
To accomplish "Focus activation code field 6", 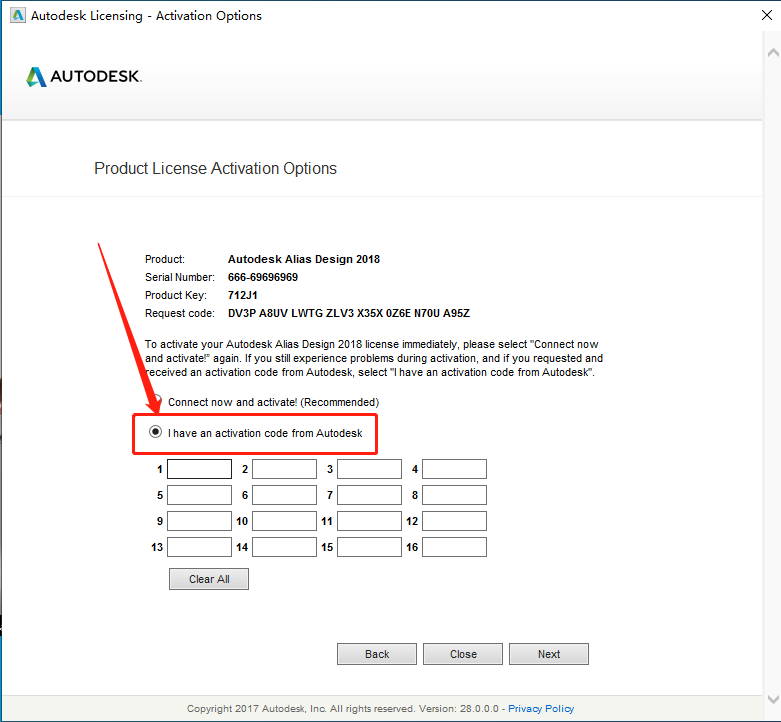I will tap(284, 495).
